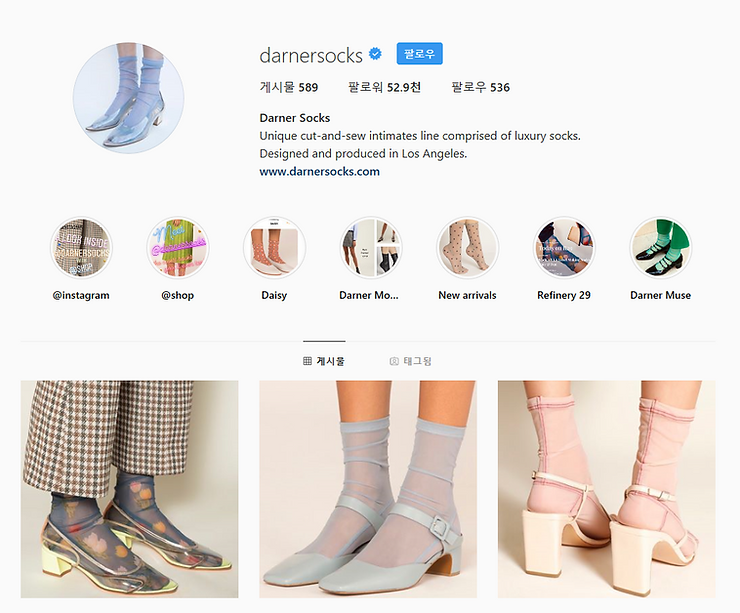View the Daisy highlight story
740x613 pixels.
pyautogui.click(x=274, y=247)
